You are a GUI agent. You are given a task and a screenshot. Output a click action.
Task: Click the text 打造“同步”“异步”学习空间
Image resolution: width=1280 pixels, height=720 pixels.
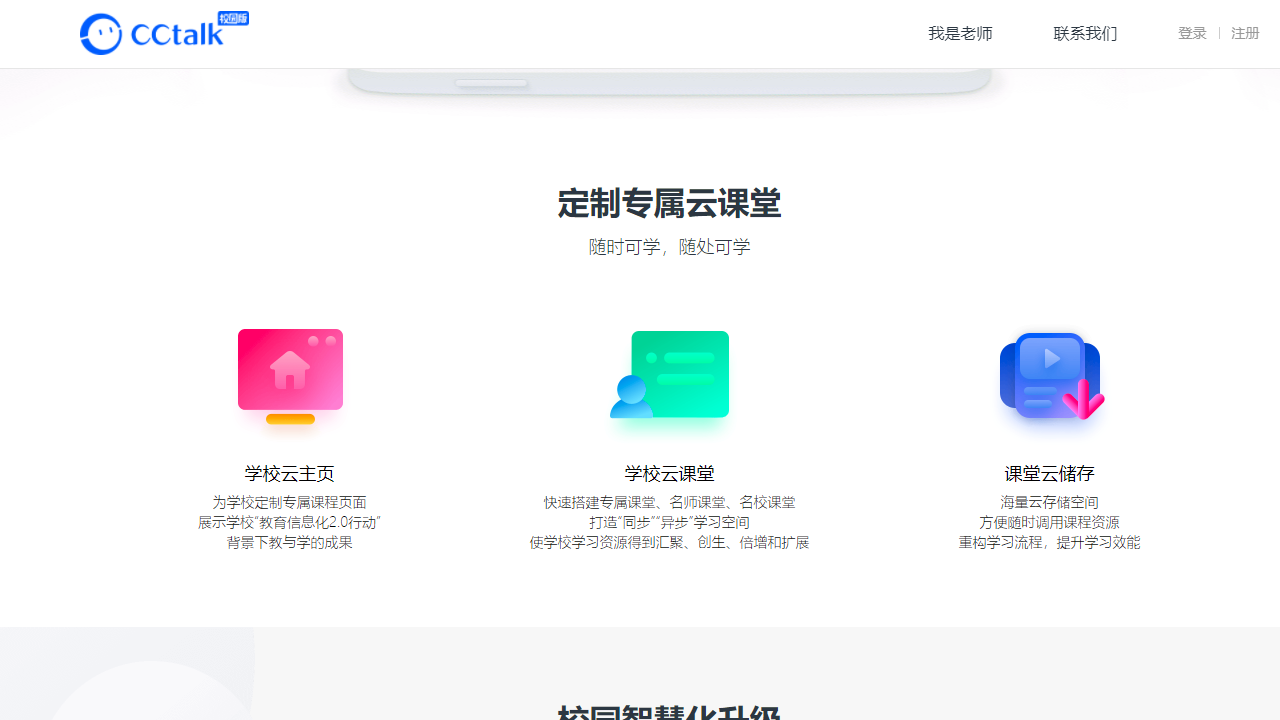point(670,522)
